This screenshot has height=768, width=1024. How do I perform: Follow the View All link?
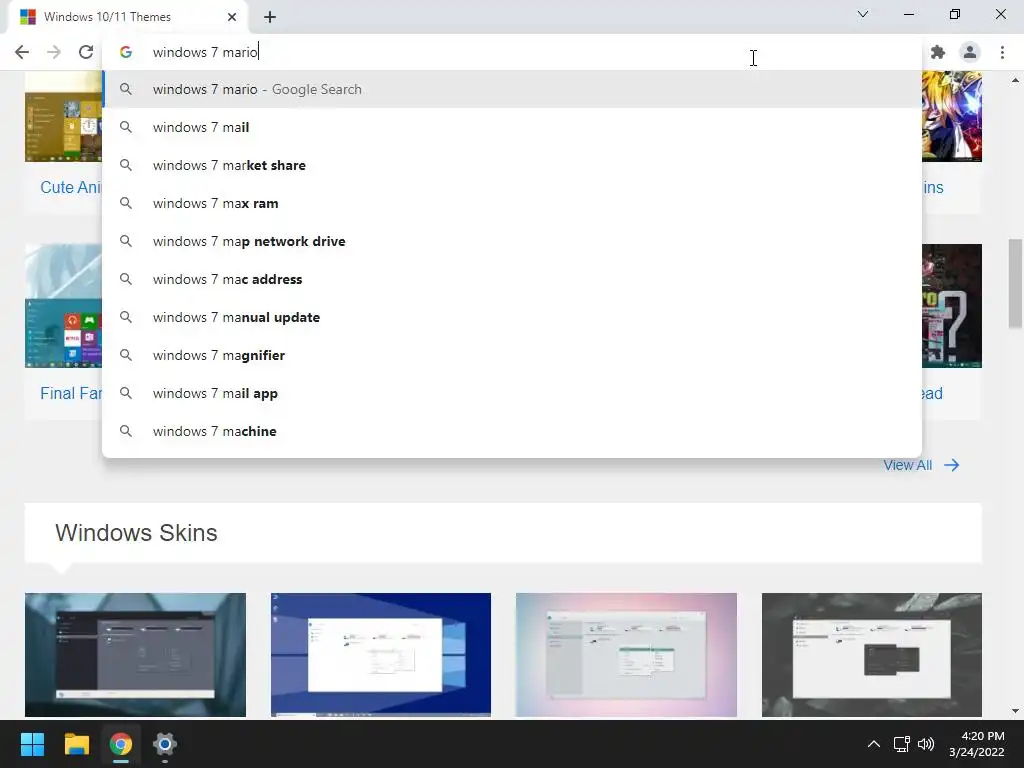[x=907, y=465]
